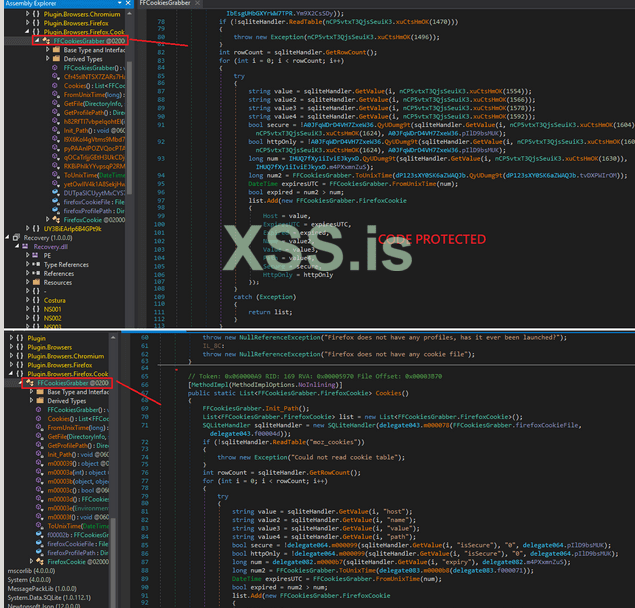Click "expiry" string in GetValue call
Viewport: 635px width, 608px height.
pyautogui.click(x=459, y=562)
